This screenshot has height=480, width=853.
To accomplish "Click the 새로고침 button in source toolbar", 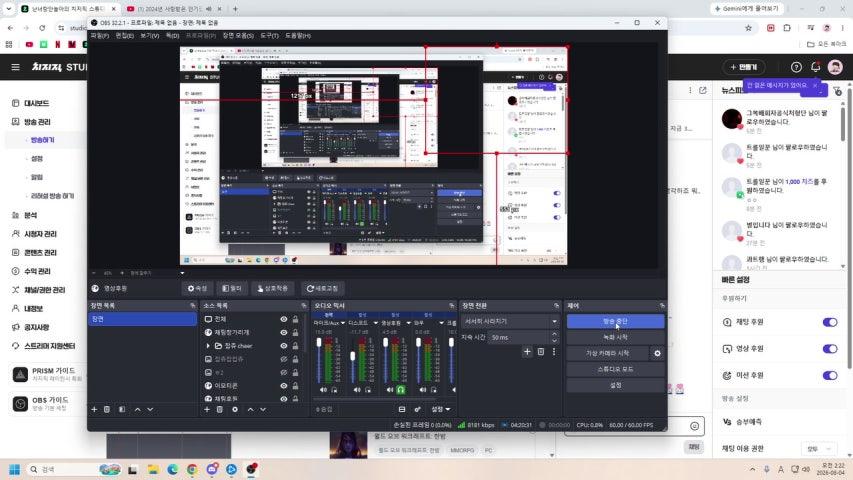I will click(x=323, y=288).
